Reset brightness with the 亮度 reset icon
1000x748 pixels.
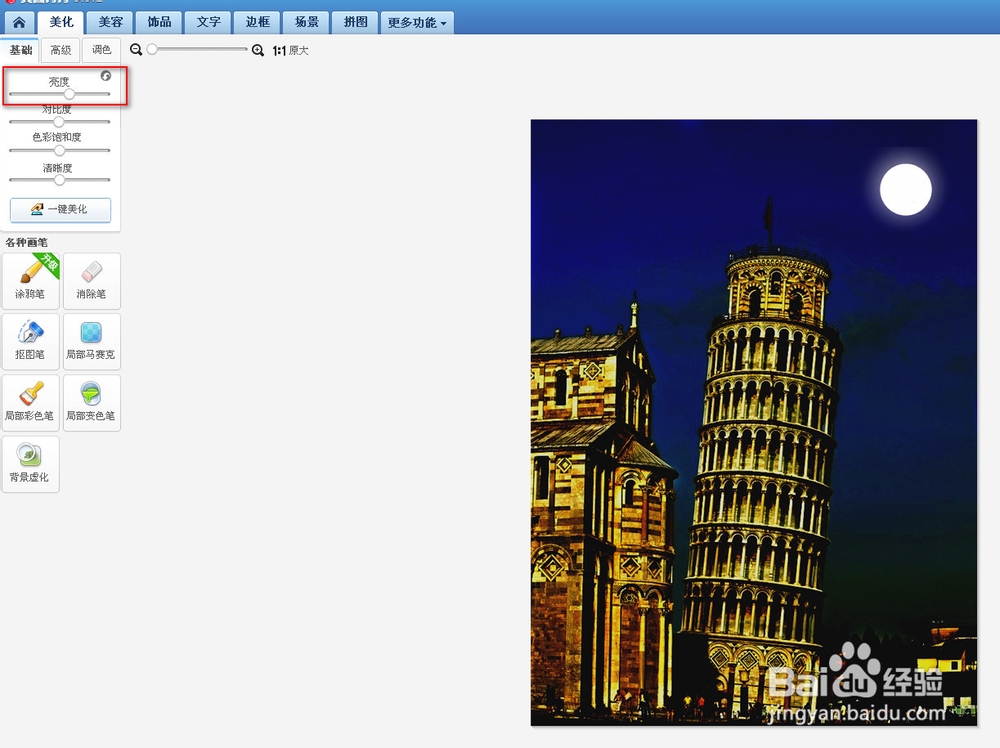[x=106, y=76]
